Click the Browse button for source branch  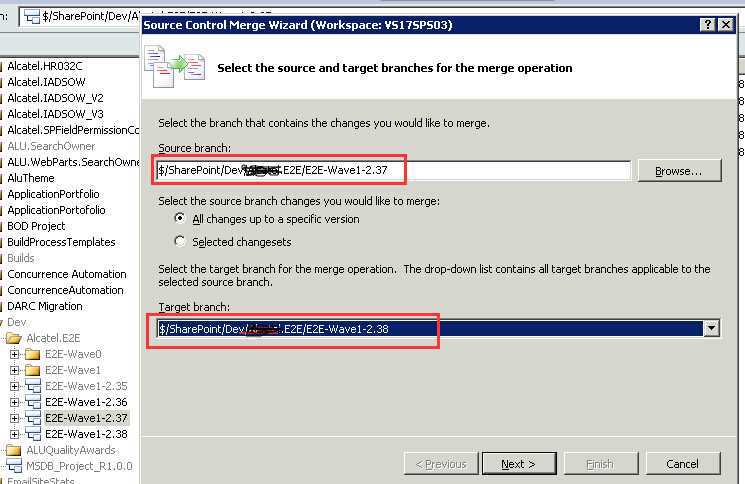click(x=679, y=171)
